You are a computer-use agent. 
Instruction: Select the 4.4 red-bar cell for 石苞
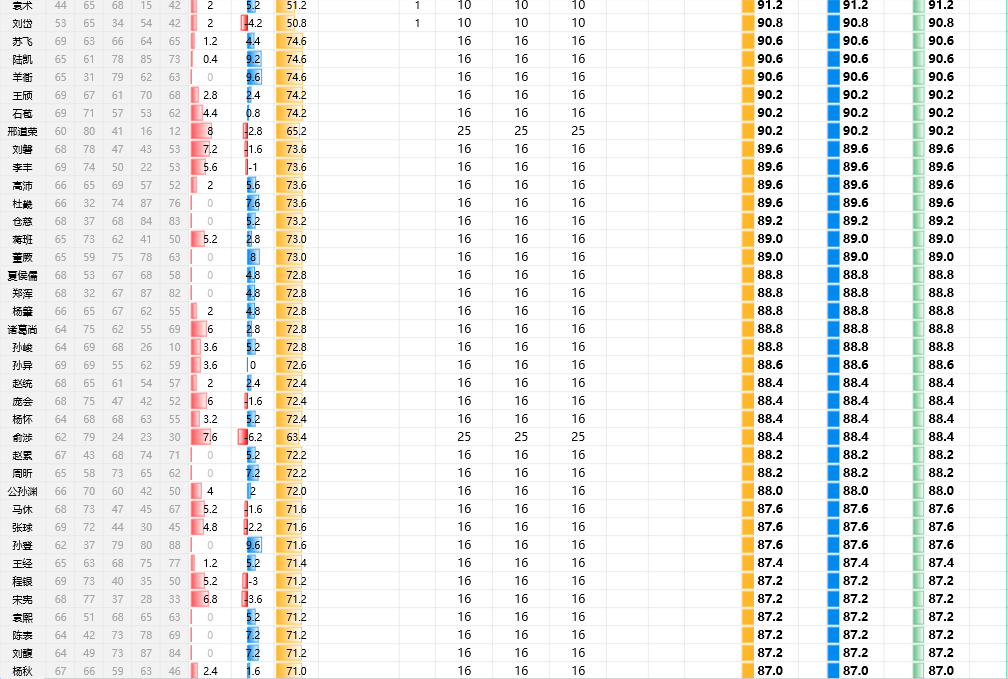(210, 113)
